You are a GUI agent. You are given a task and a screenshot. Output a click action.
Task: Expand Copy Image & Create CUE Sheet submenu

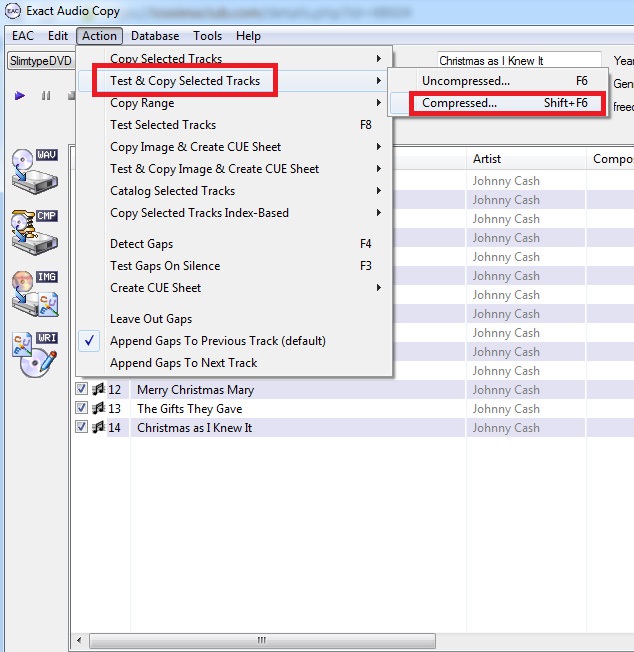click(x=234, y=147)
